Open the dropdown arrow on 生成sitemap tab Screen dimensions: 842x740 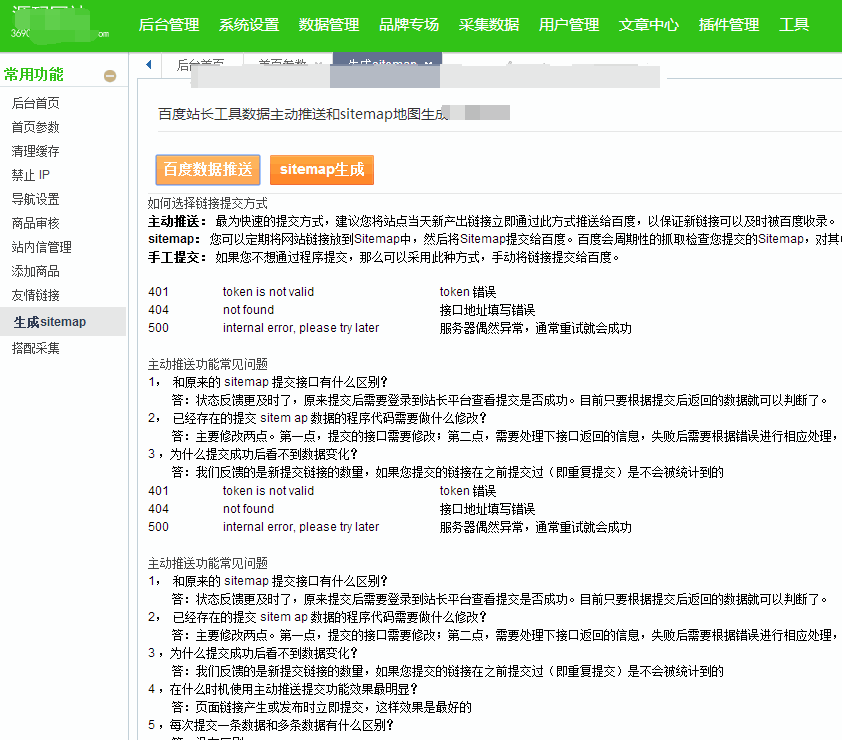coord(427,64)
